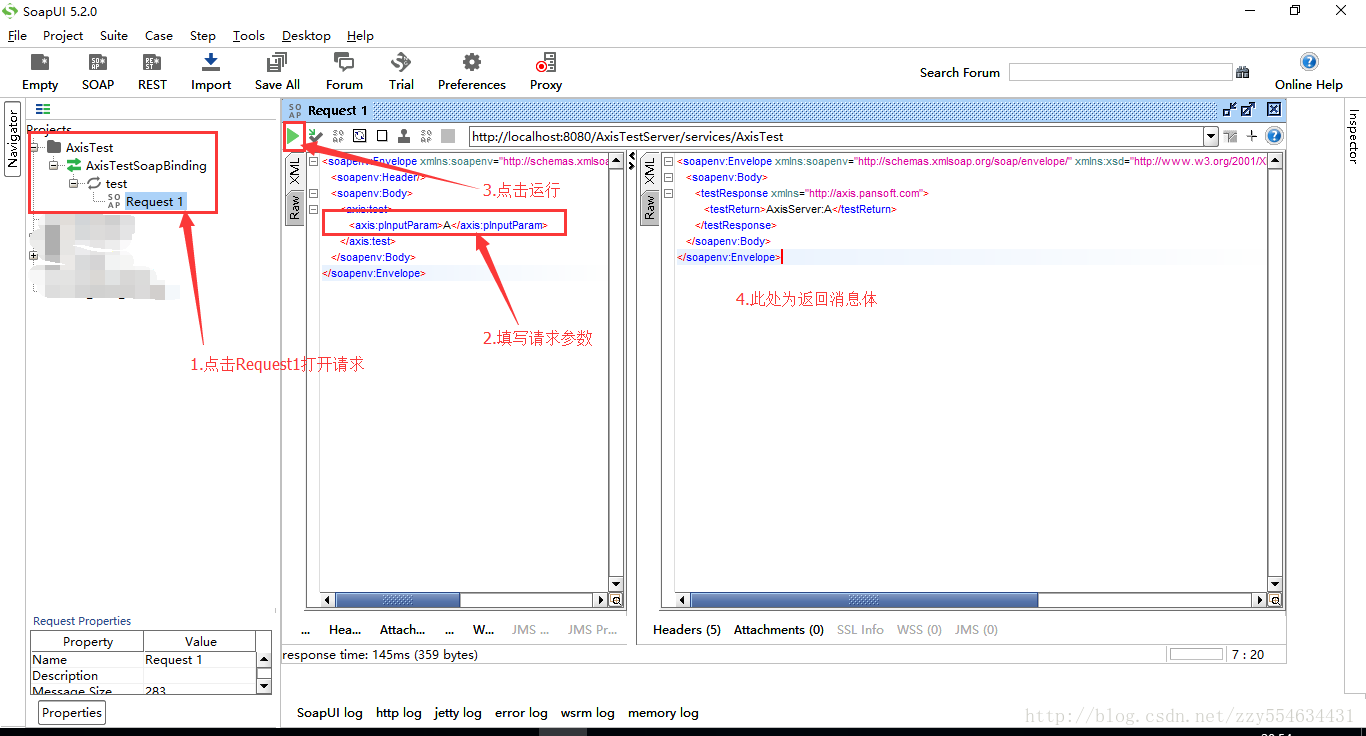
Task: Collapse the test operation node
Action: pyautogui.click(x=73, y=183)
